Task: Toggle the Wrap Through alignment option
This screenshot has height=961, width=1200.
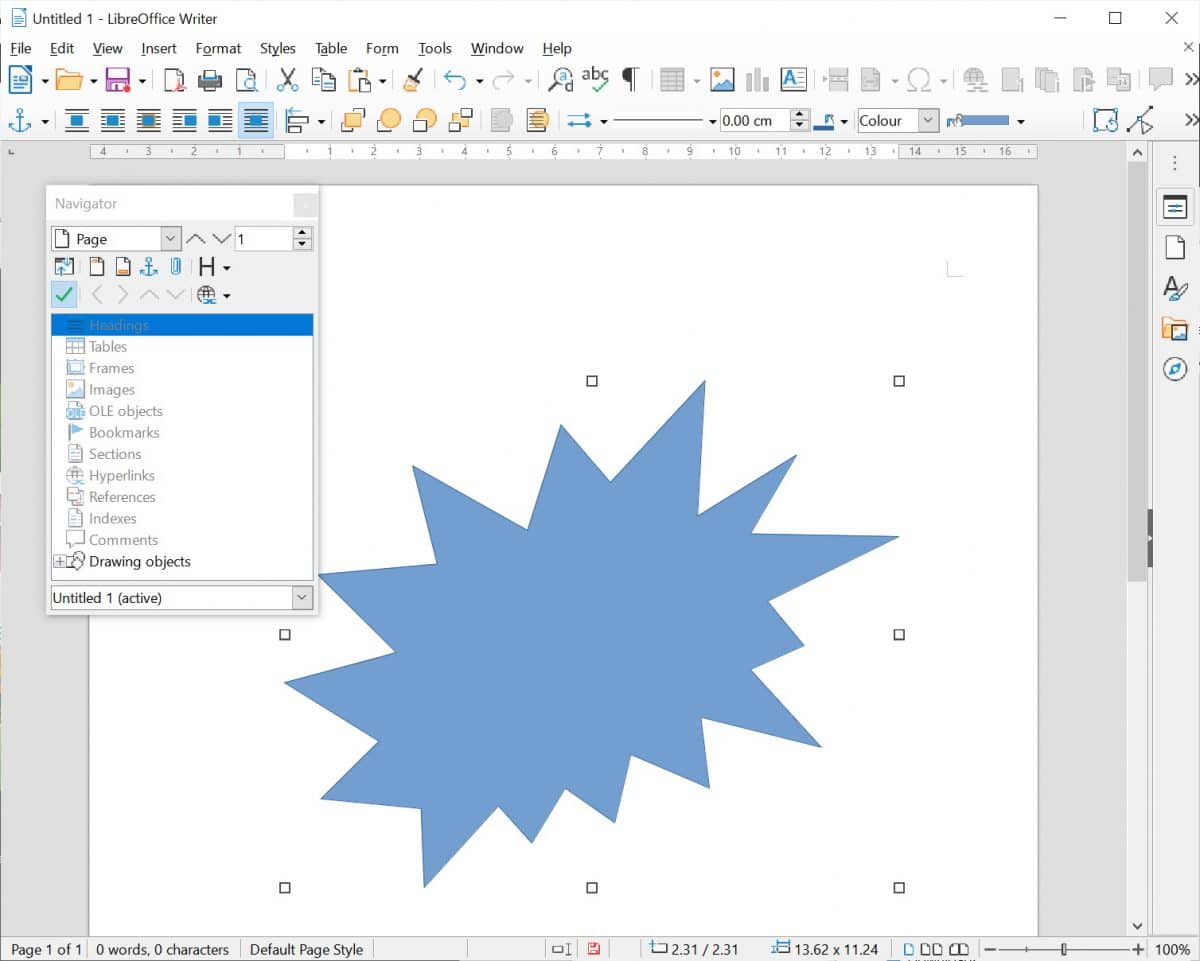Action: coord(256,120)
